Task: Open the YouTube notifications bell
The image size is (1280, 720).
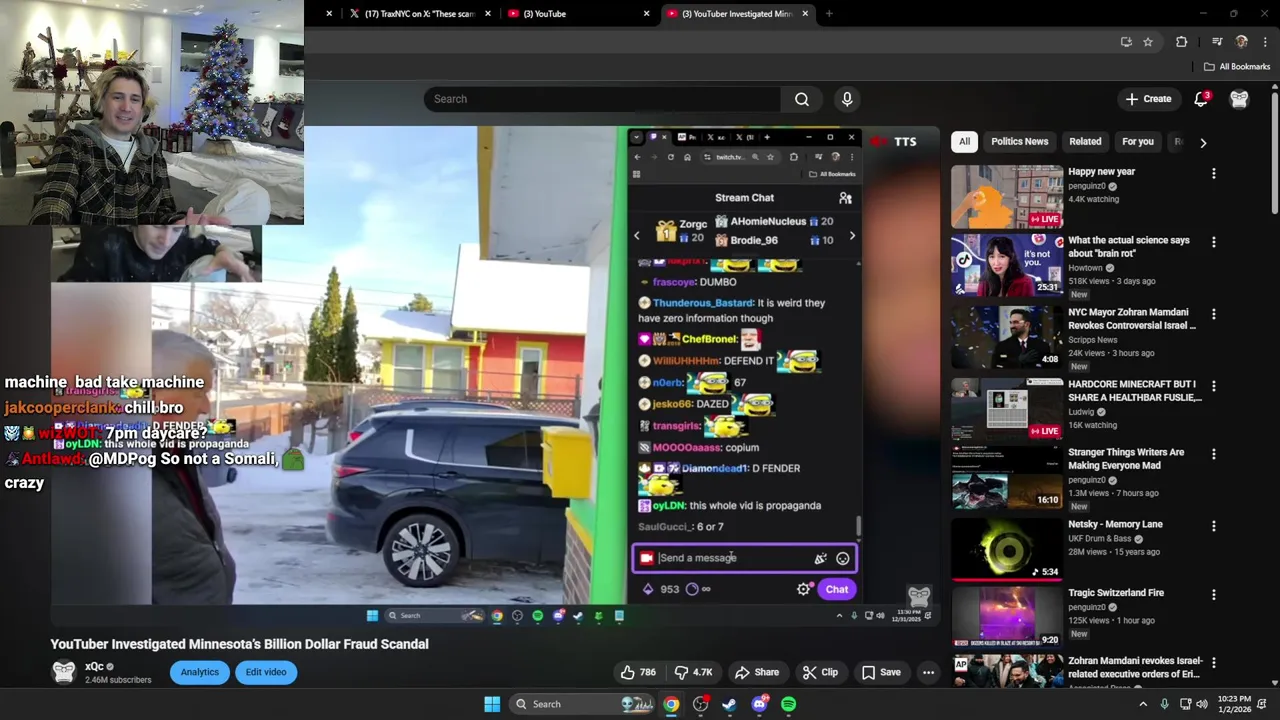Action: click(1201, 99)
